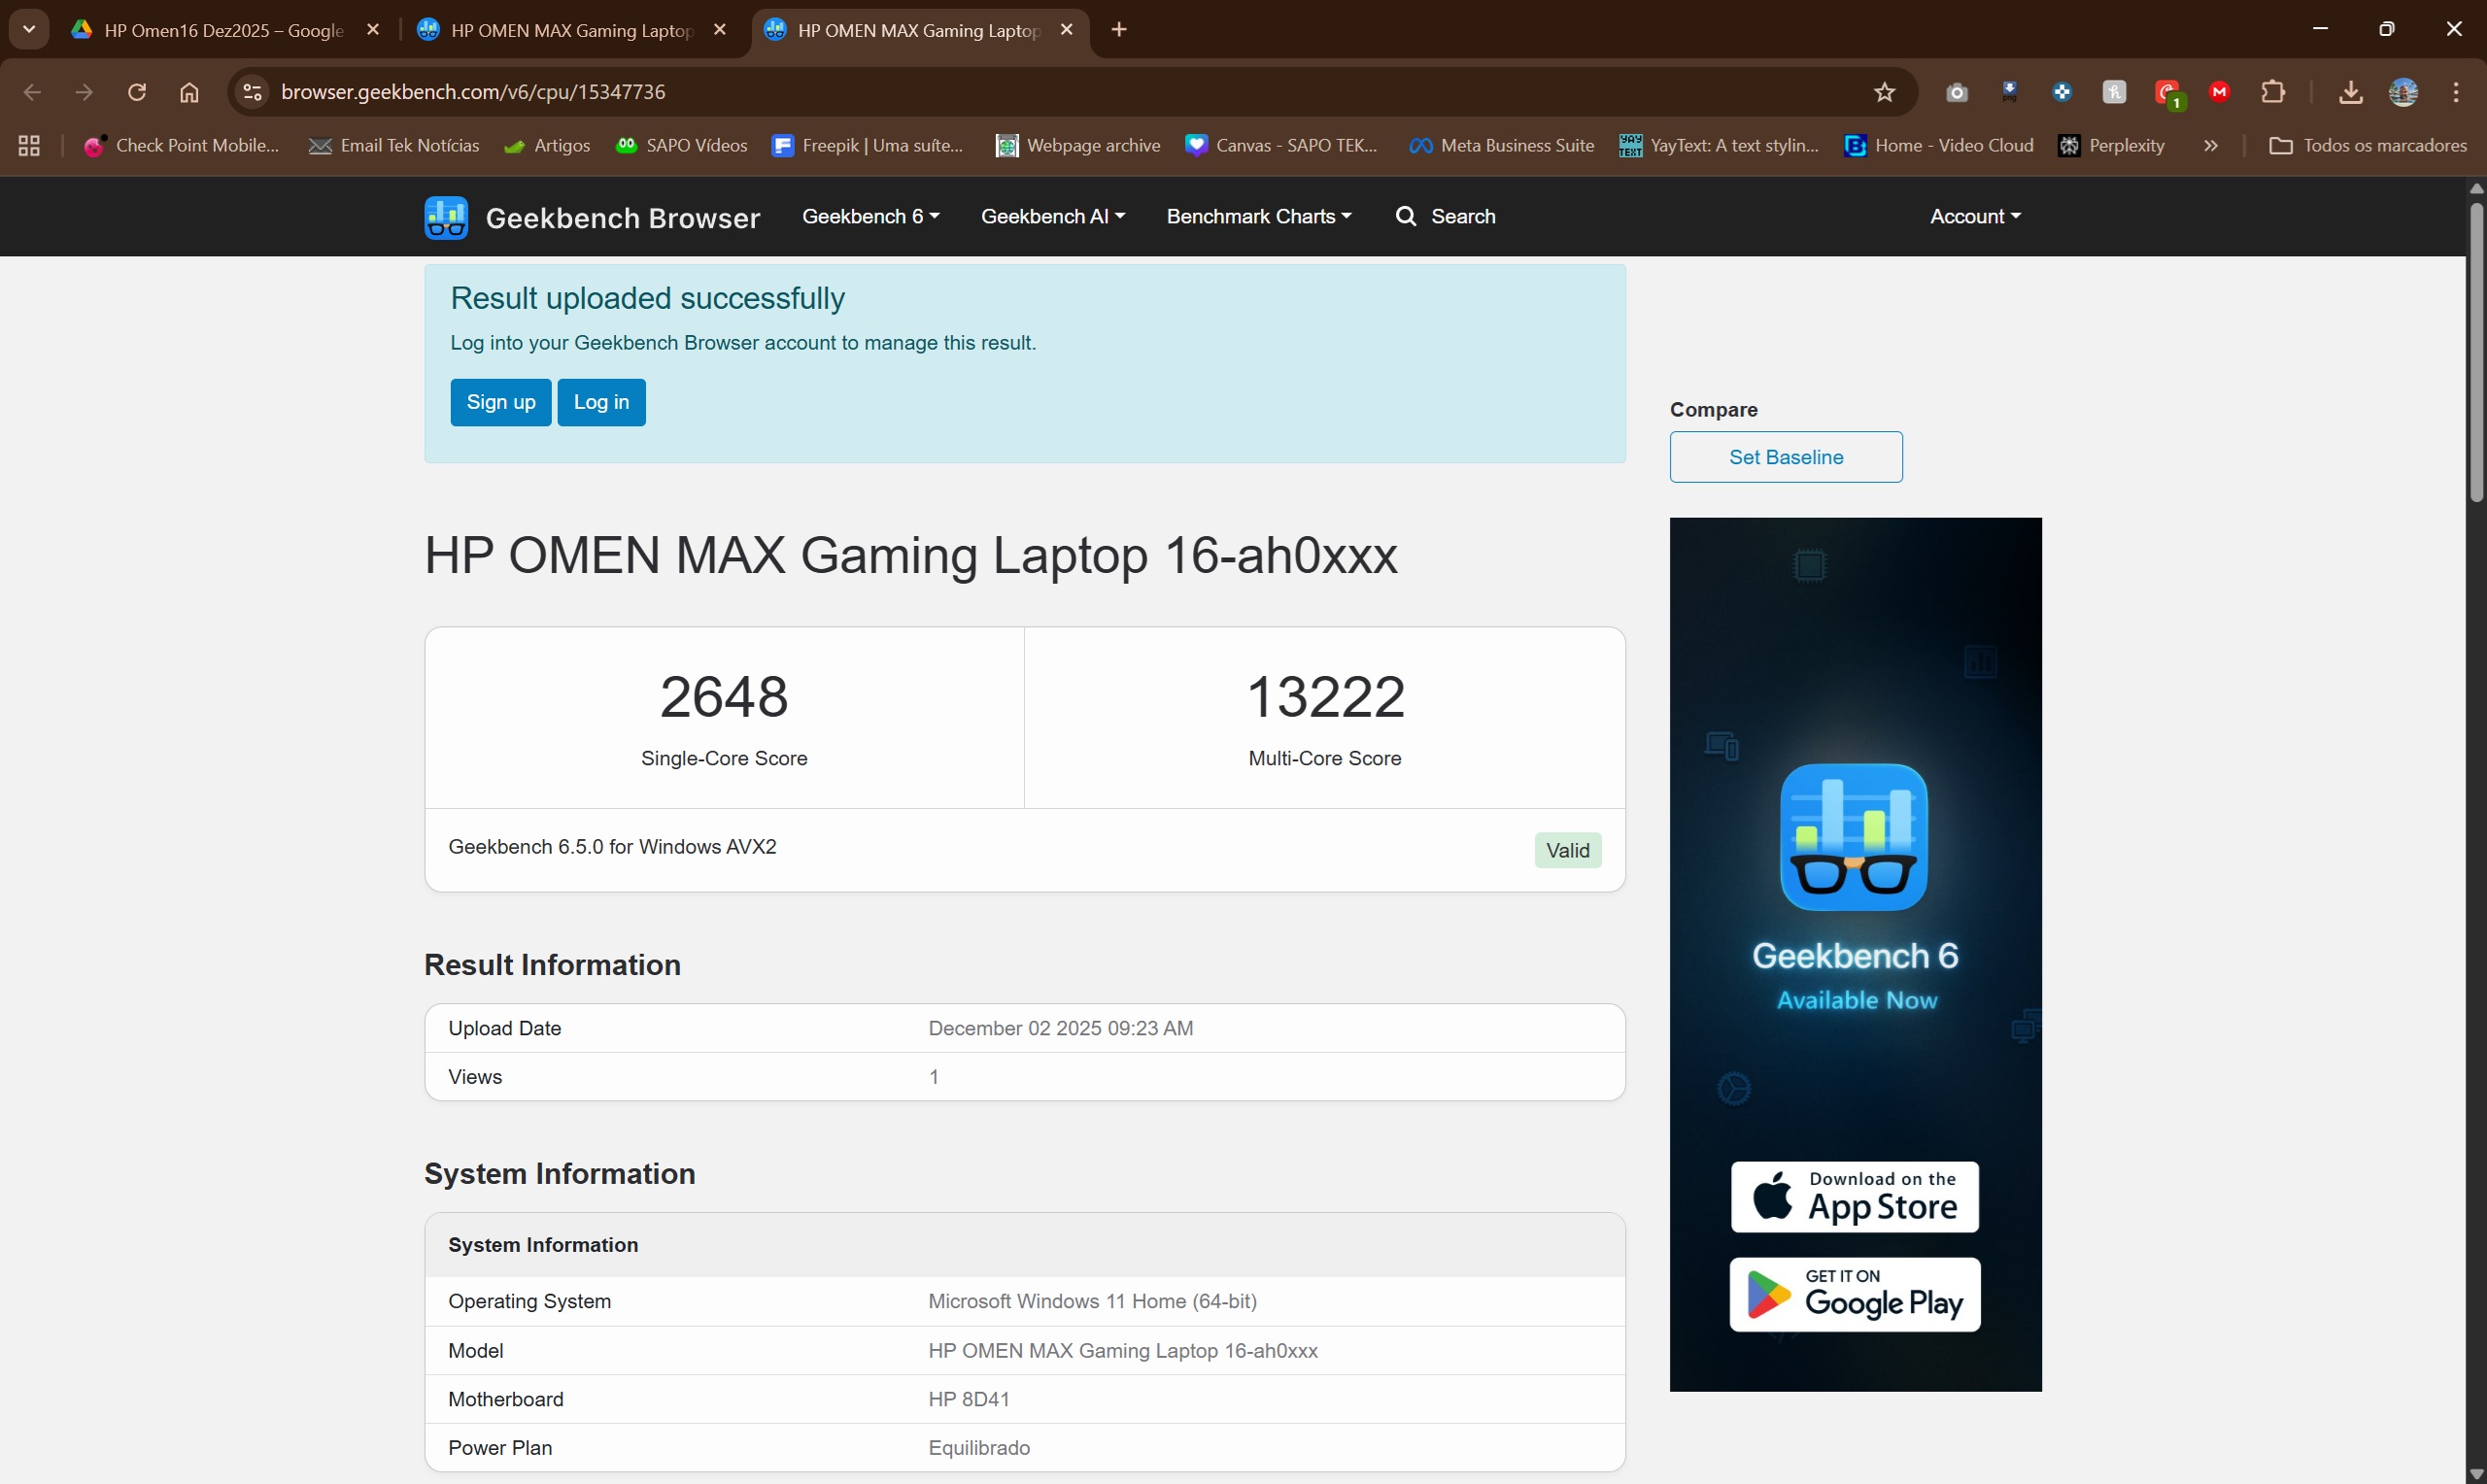
Task: Click the site information icon in address bar
Action: 253,92
